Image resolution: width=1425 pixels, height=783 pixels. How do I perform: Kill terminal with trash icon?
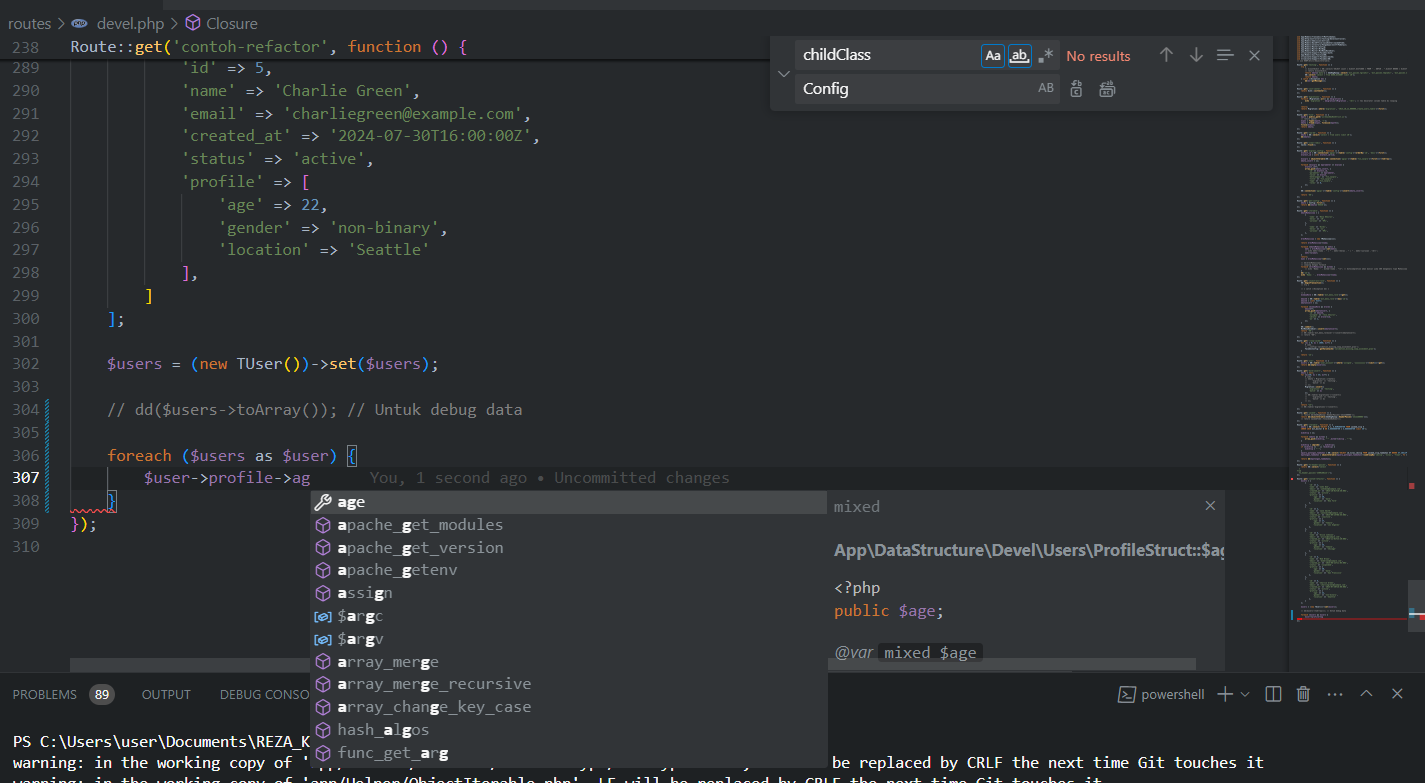point(1303,694)
